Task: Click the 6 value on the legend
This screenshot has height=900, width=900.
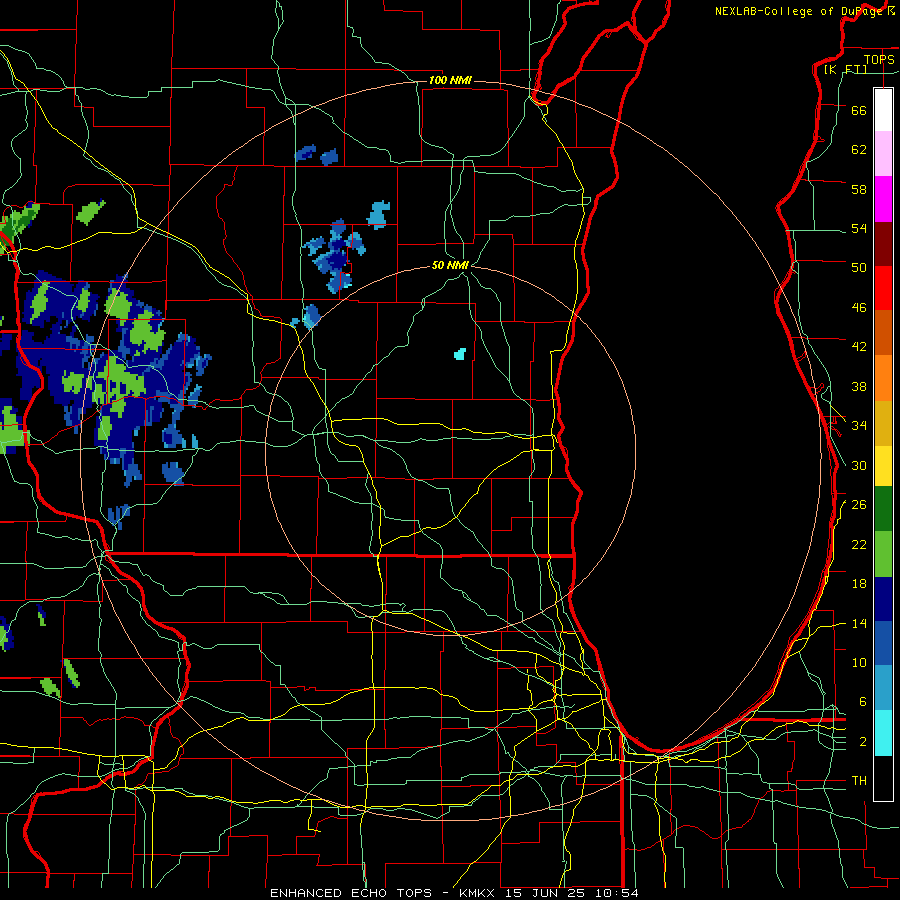Action: [862, 702]
